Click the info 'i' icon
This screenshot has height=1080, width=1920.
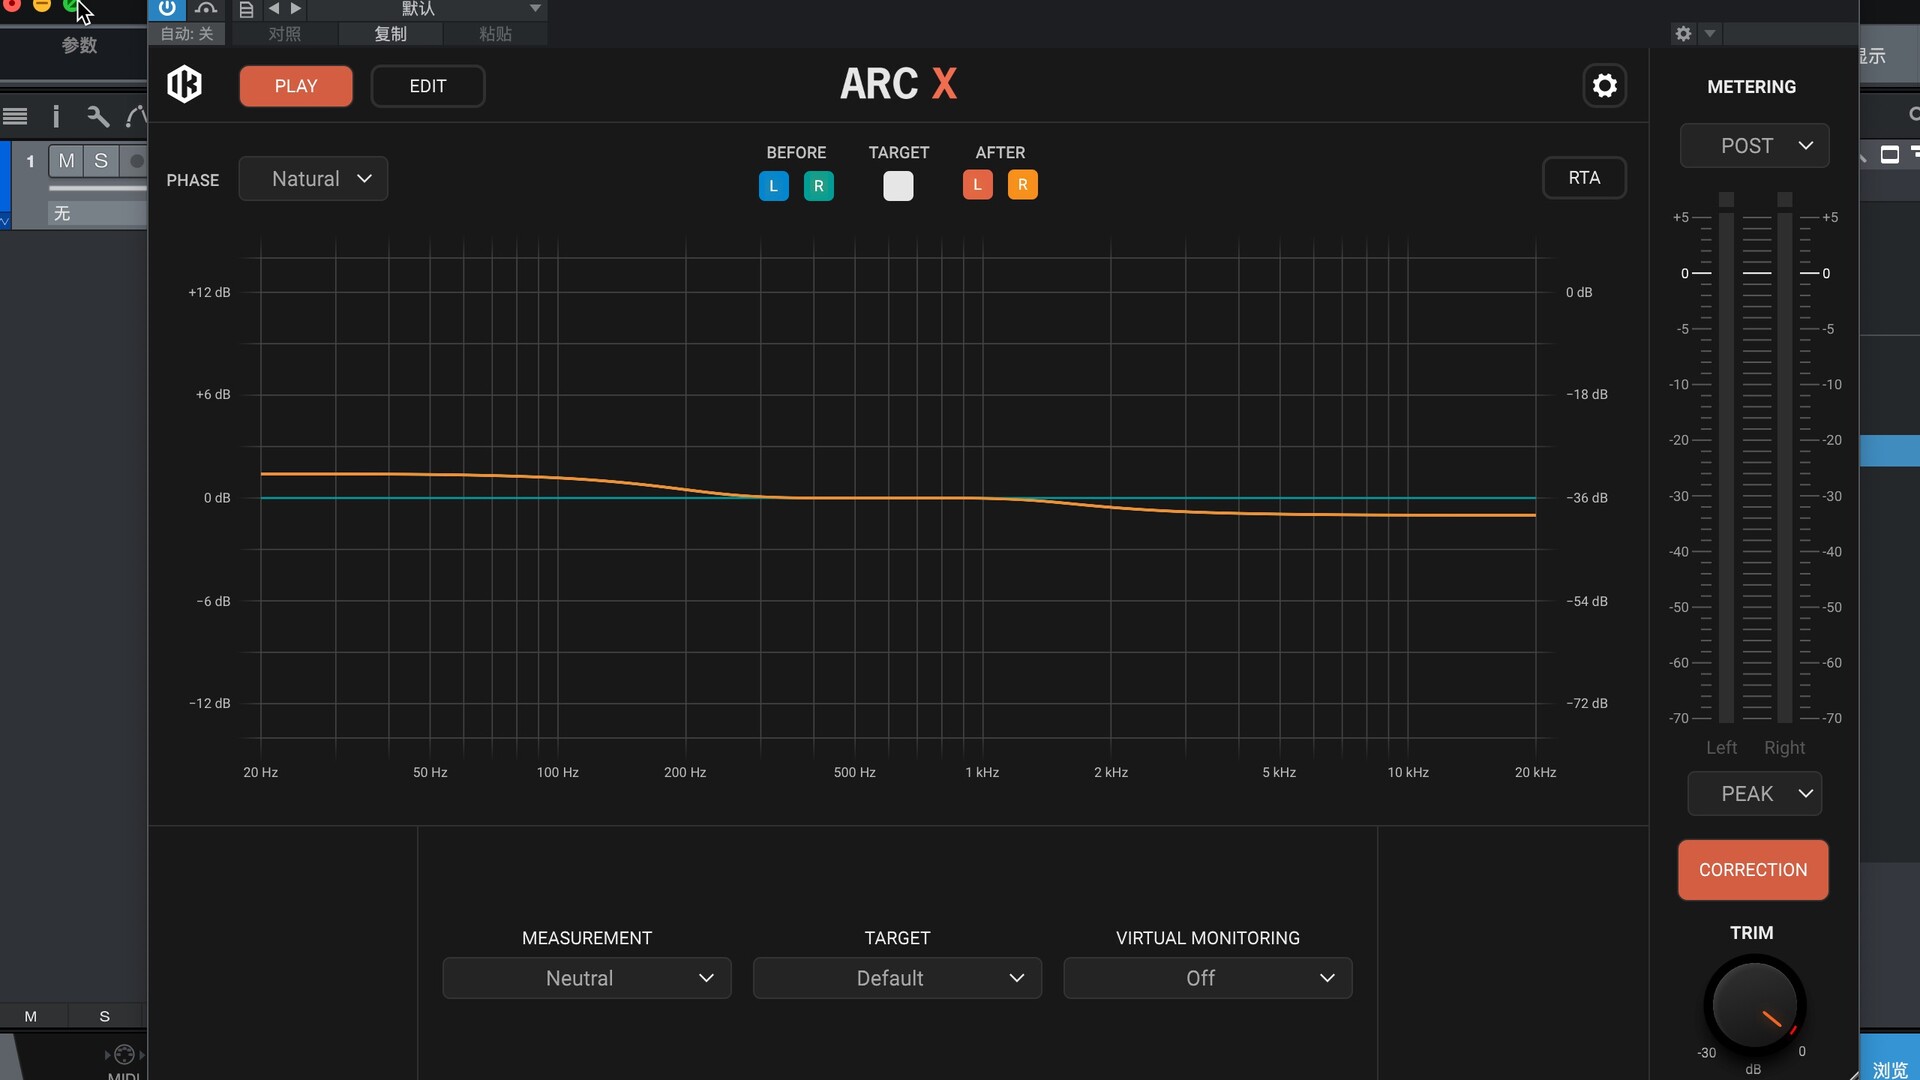(x=56, y=117)
